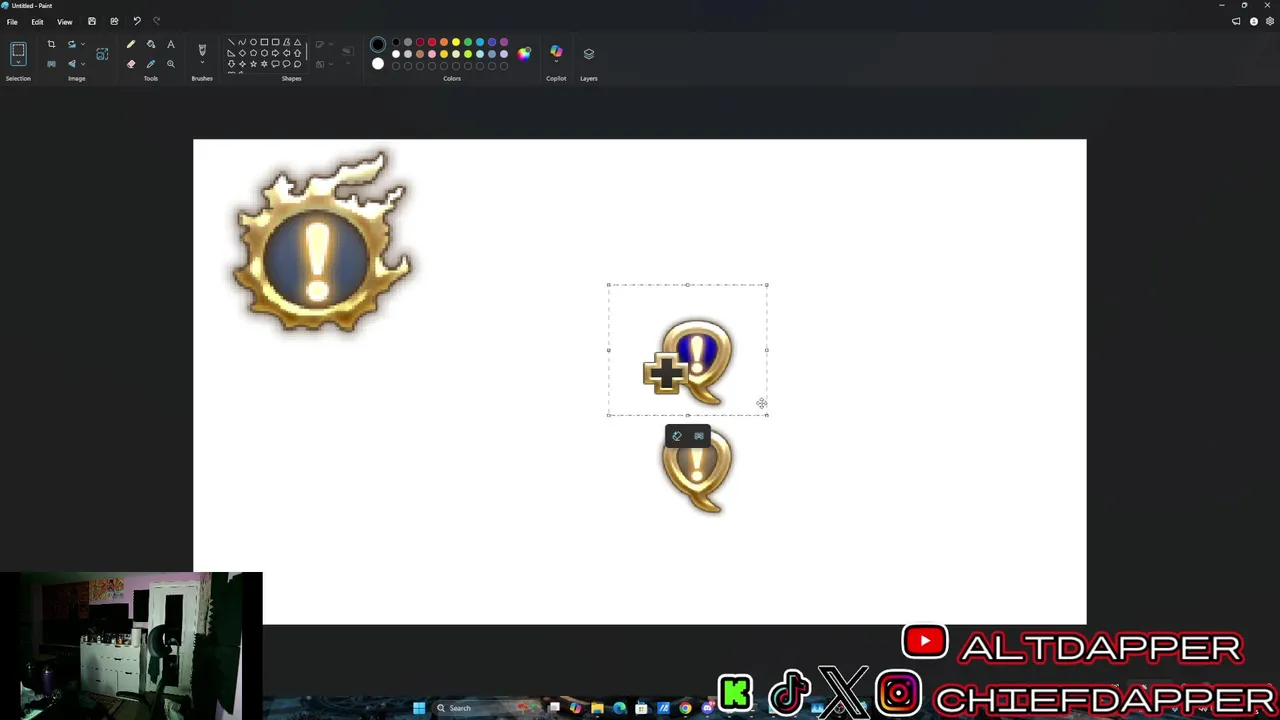Choose the rectangular Selection tool

tap(18, 50)
